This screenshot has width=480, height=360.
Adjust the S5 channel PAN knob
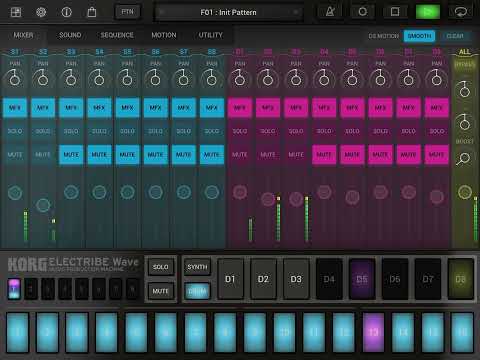[x=127, y=79]
